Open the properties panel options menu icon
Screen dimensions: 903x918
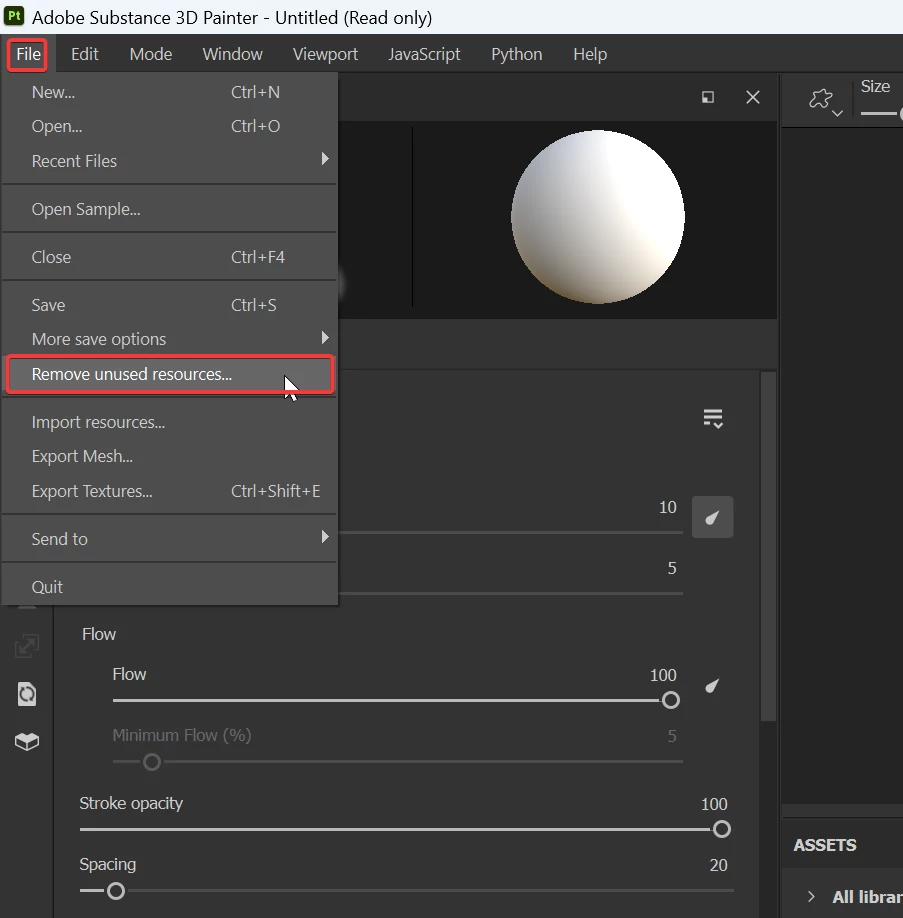pyautogui.click(x=713, y=419)
